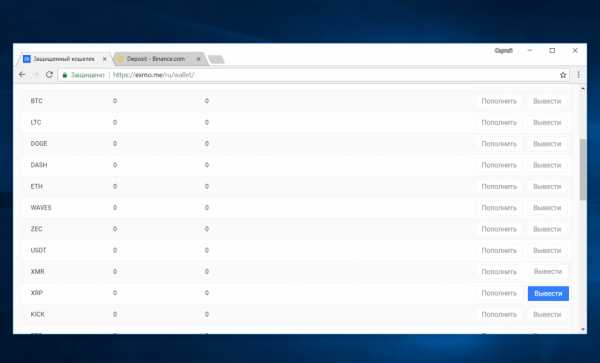
Task: Reload the page with refresh icon
Action: [49, 75]
